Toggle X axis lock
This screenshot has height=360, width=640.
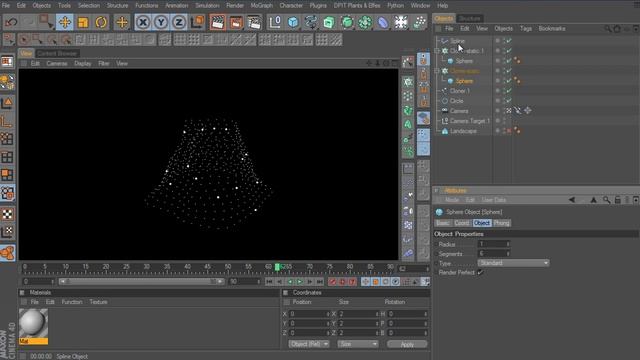[x=143, y=22]
